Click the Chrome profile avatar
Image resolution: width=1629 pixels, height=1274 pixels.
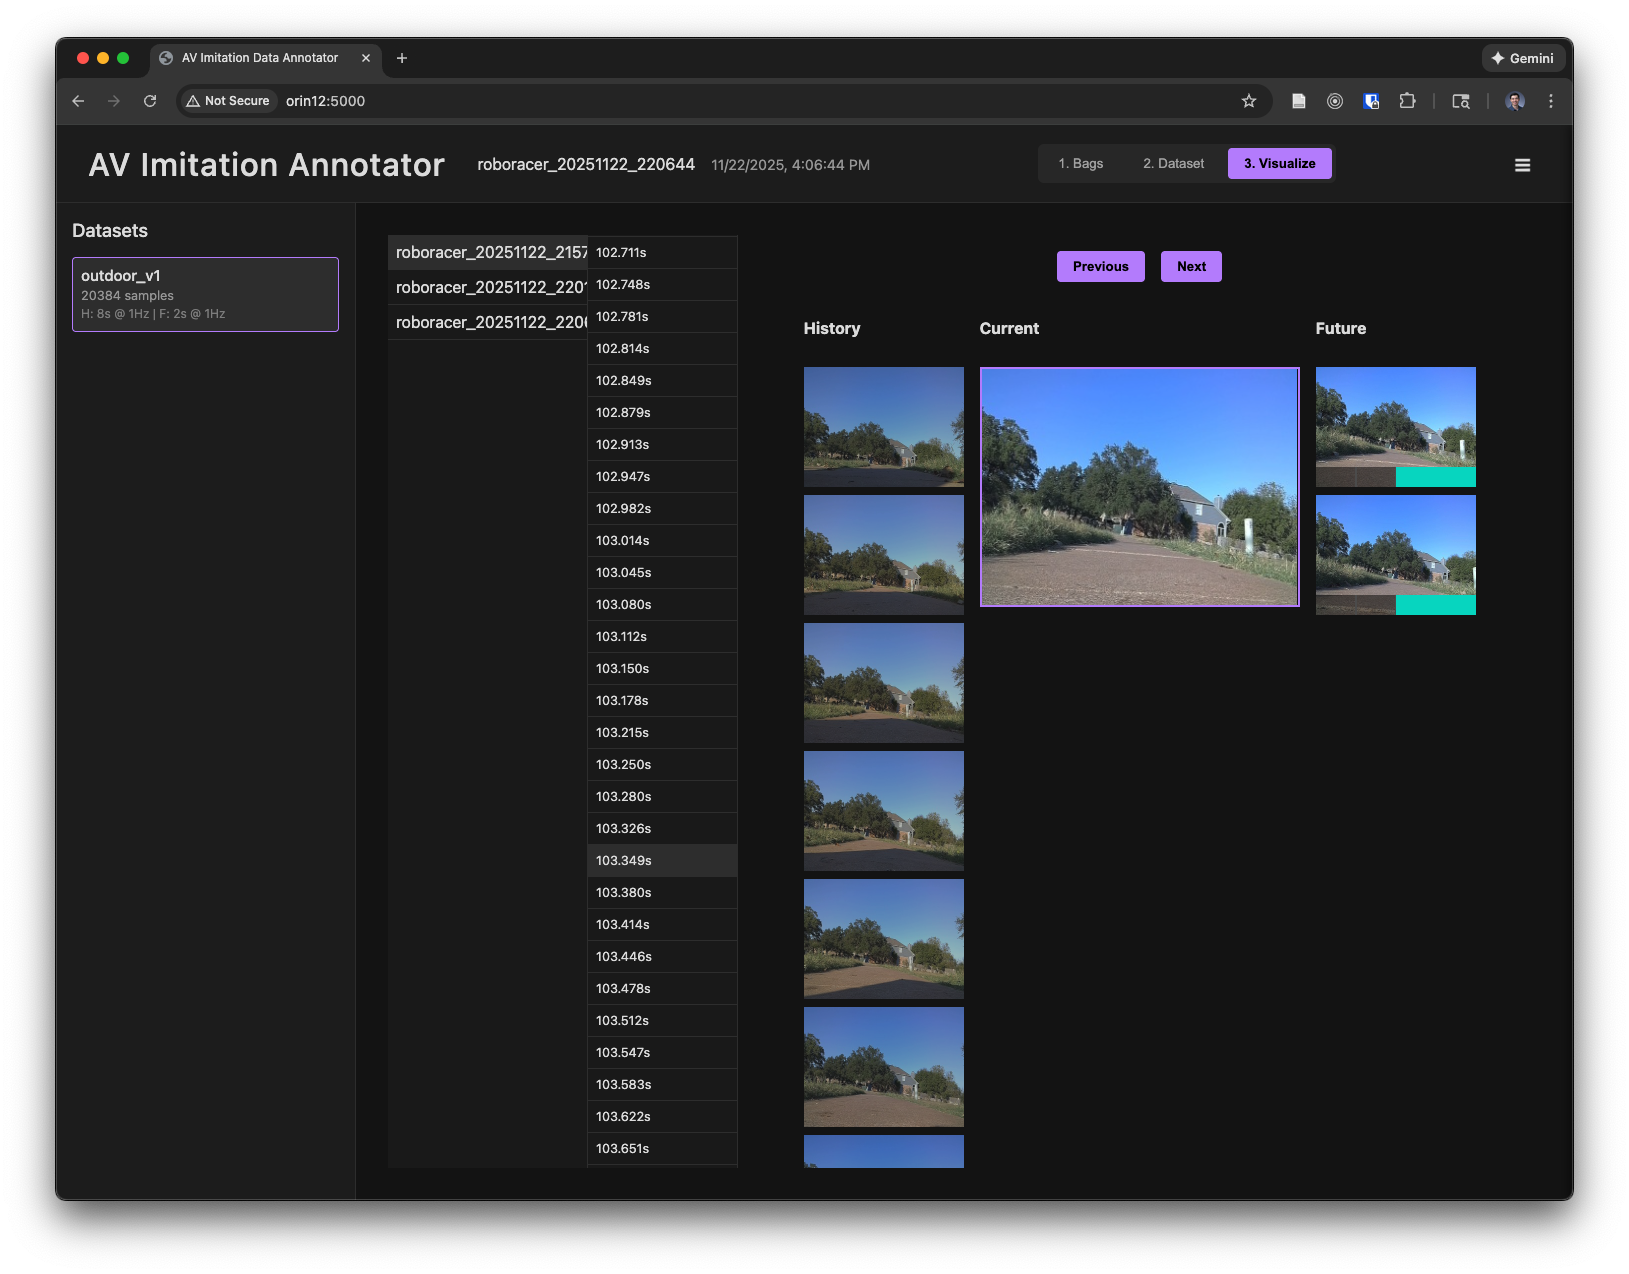[1514, 101]
